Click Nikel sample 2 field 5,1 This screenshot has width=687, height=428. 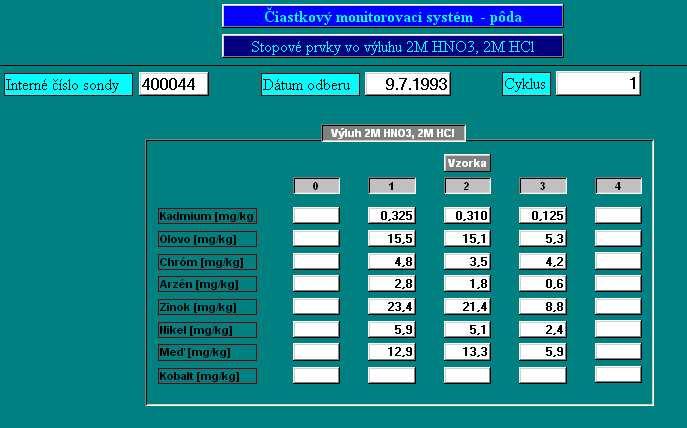tap(467, 329)
